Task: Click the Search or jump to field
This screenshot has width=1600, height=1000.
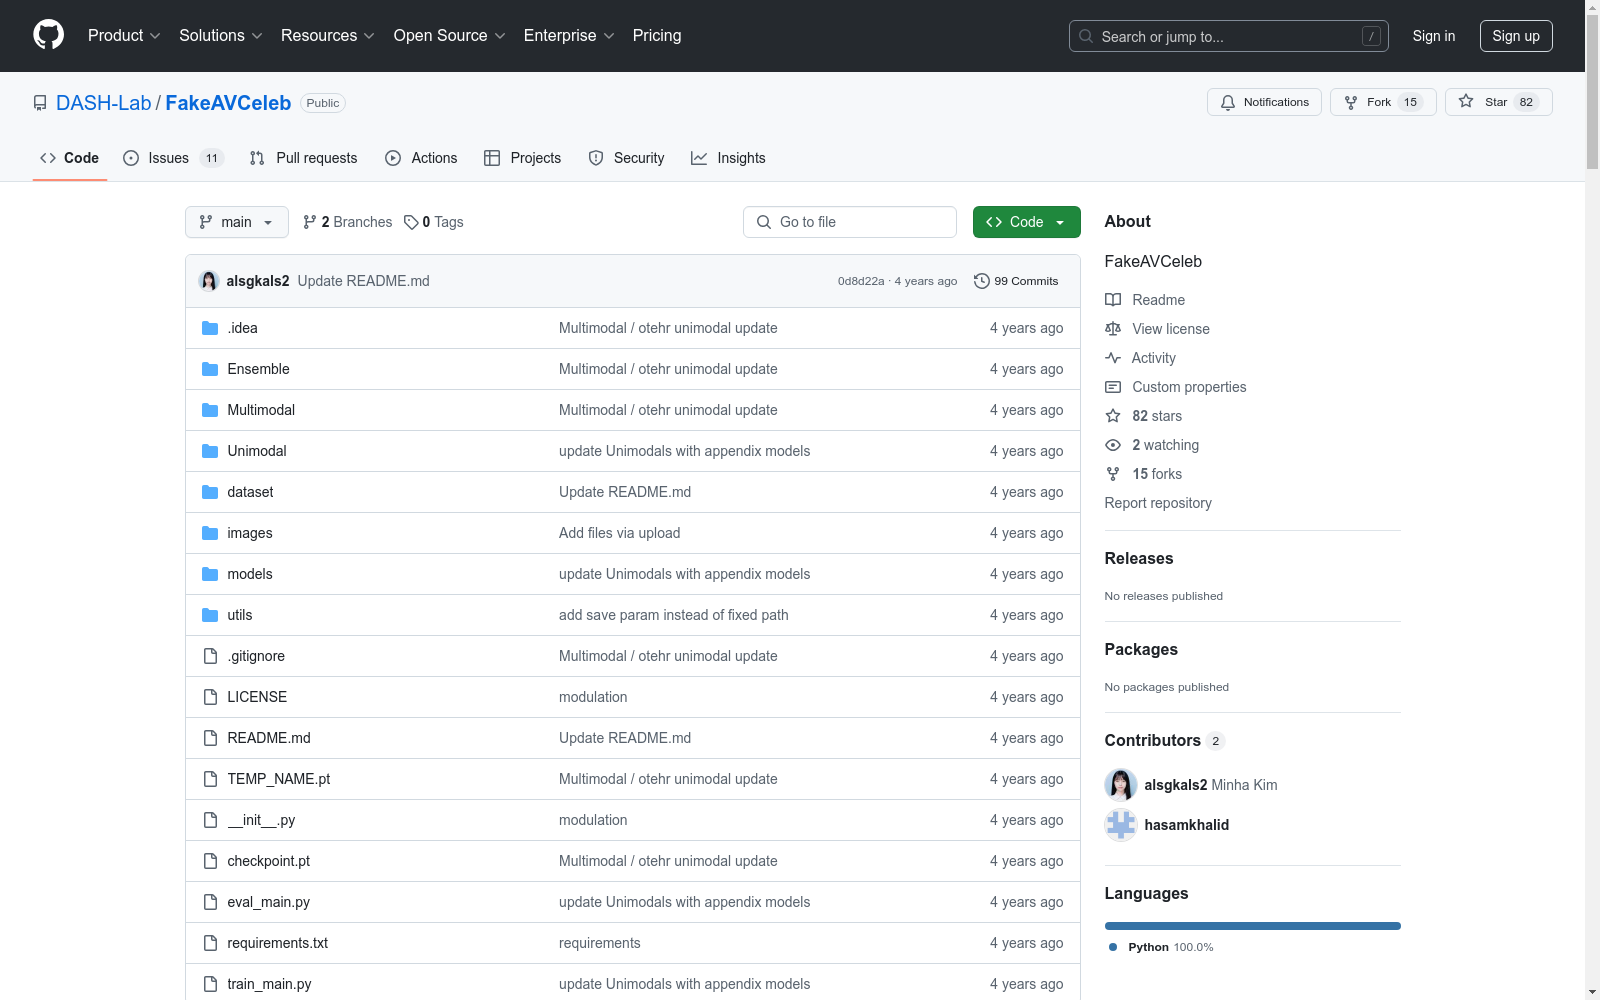Action: [x=1229, y=36]
